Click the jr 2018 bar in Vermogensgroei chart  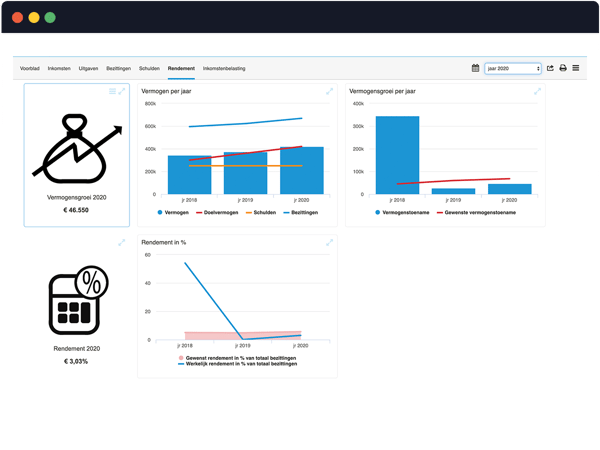click(x=397, y=155)
